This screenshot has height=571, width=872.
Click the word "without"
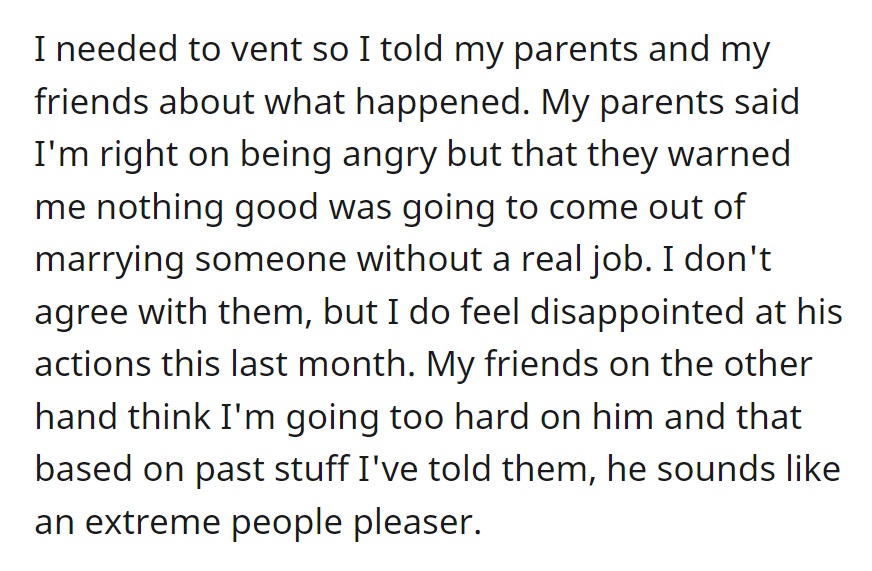pos(419,260)
